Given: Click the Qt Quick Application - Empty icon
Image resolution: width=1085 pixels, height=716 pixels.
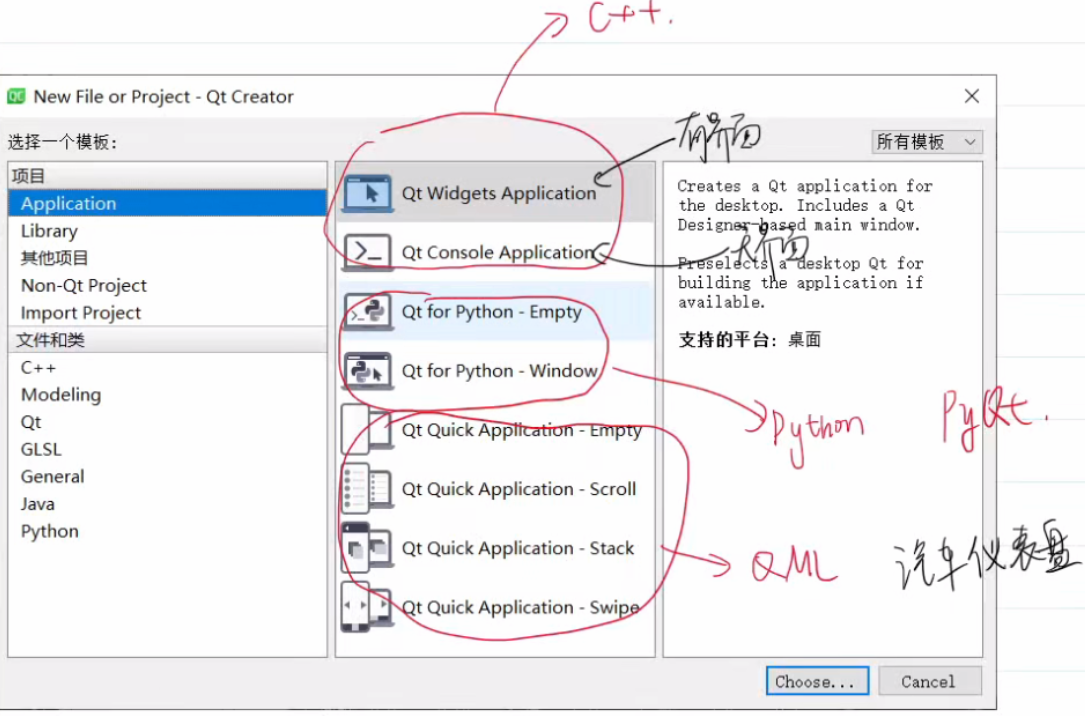Looking at the screenshot, I should click(367, 430).
